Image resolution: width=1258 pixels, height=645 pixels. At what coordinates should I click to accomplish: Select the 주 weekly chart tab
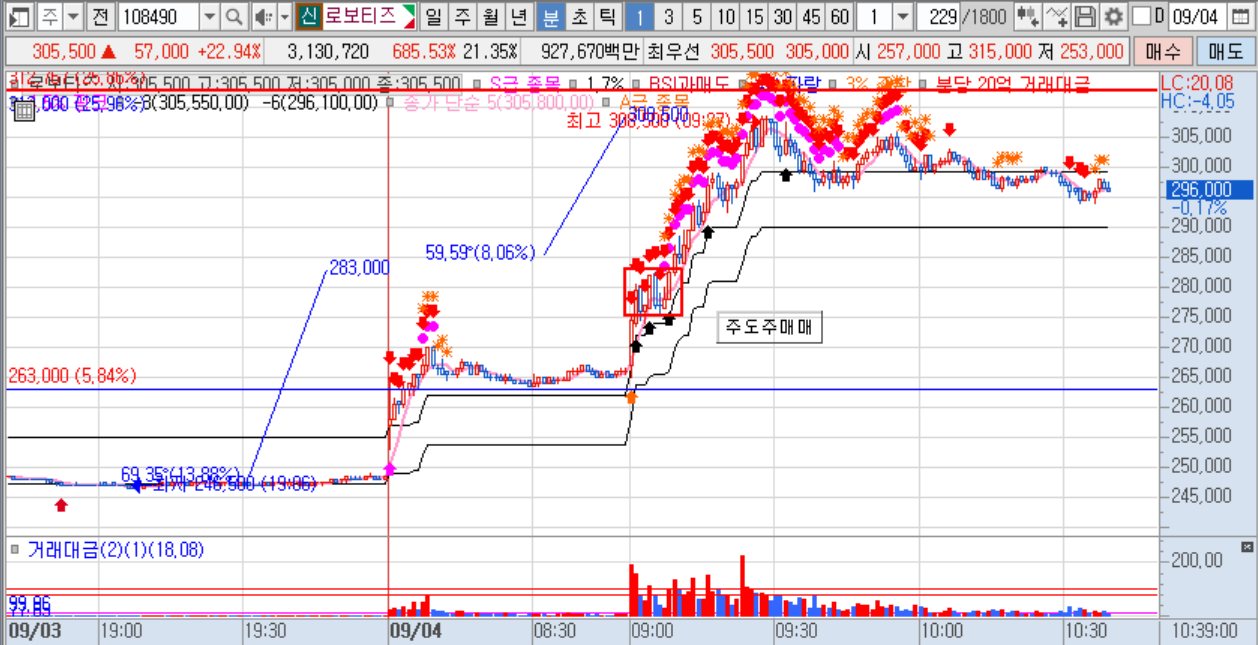[x=461, y=16]
